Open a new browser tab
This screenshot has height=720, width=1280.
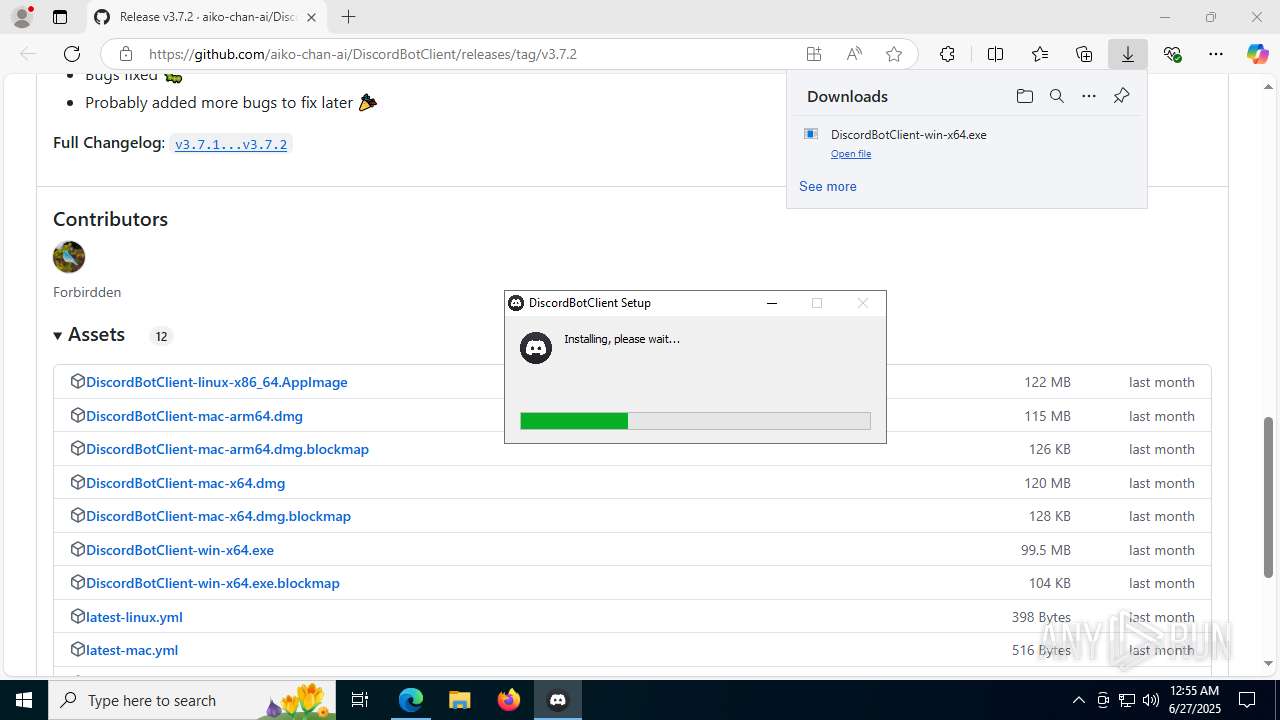pos(348,17)
